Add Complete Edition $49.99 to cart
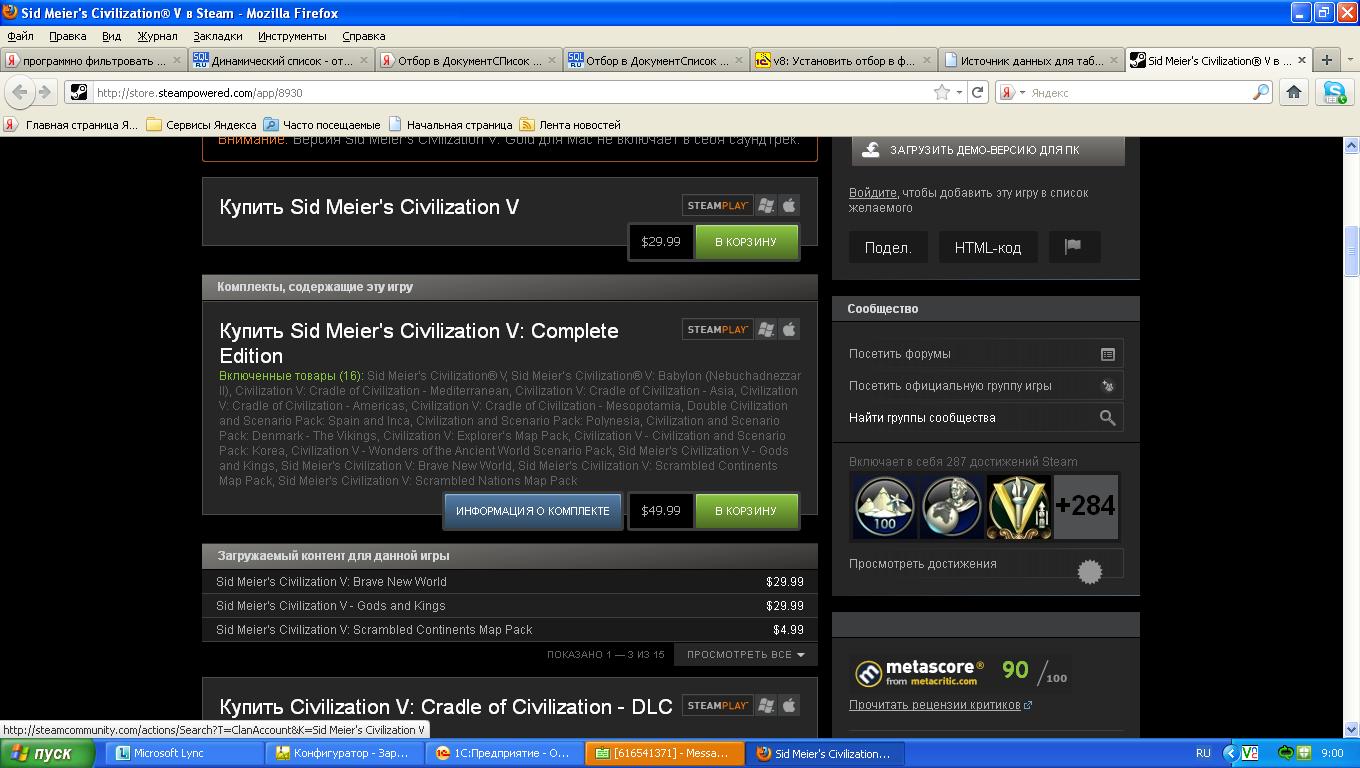Viewport: 1360px width, 768px height. 745,511
